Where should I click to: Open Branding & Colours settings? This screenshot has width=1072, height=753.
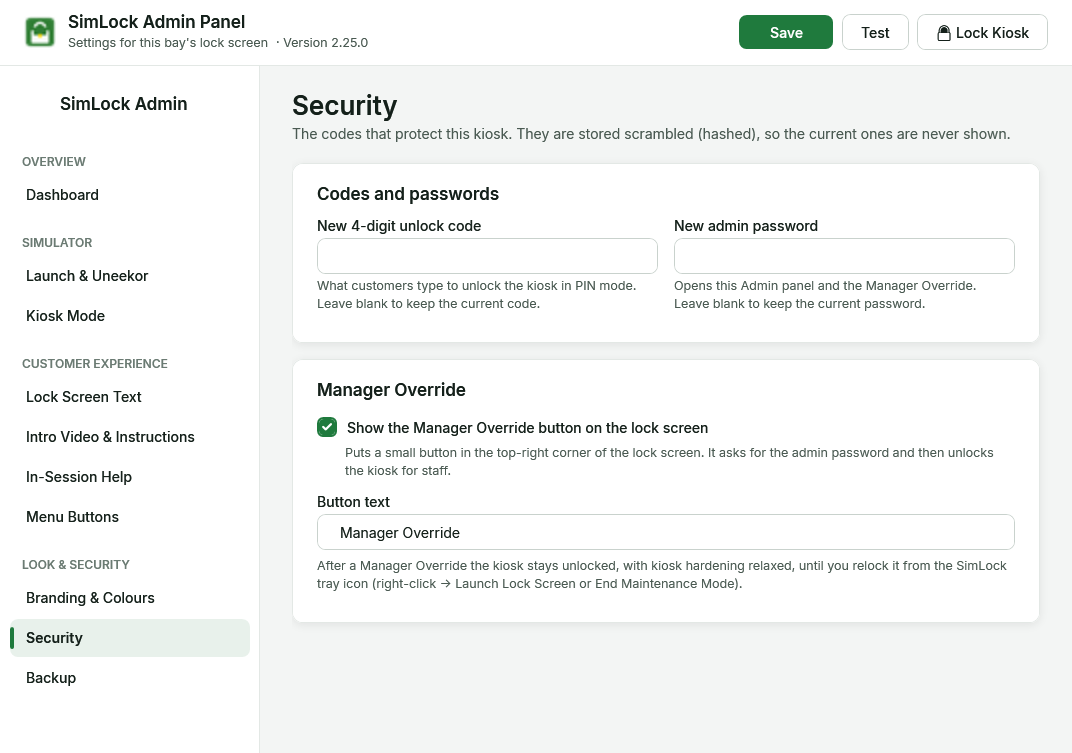coord(130,598)
